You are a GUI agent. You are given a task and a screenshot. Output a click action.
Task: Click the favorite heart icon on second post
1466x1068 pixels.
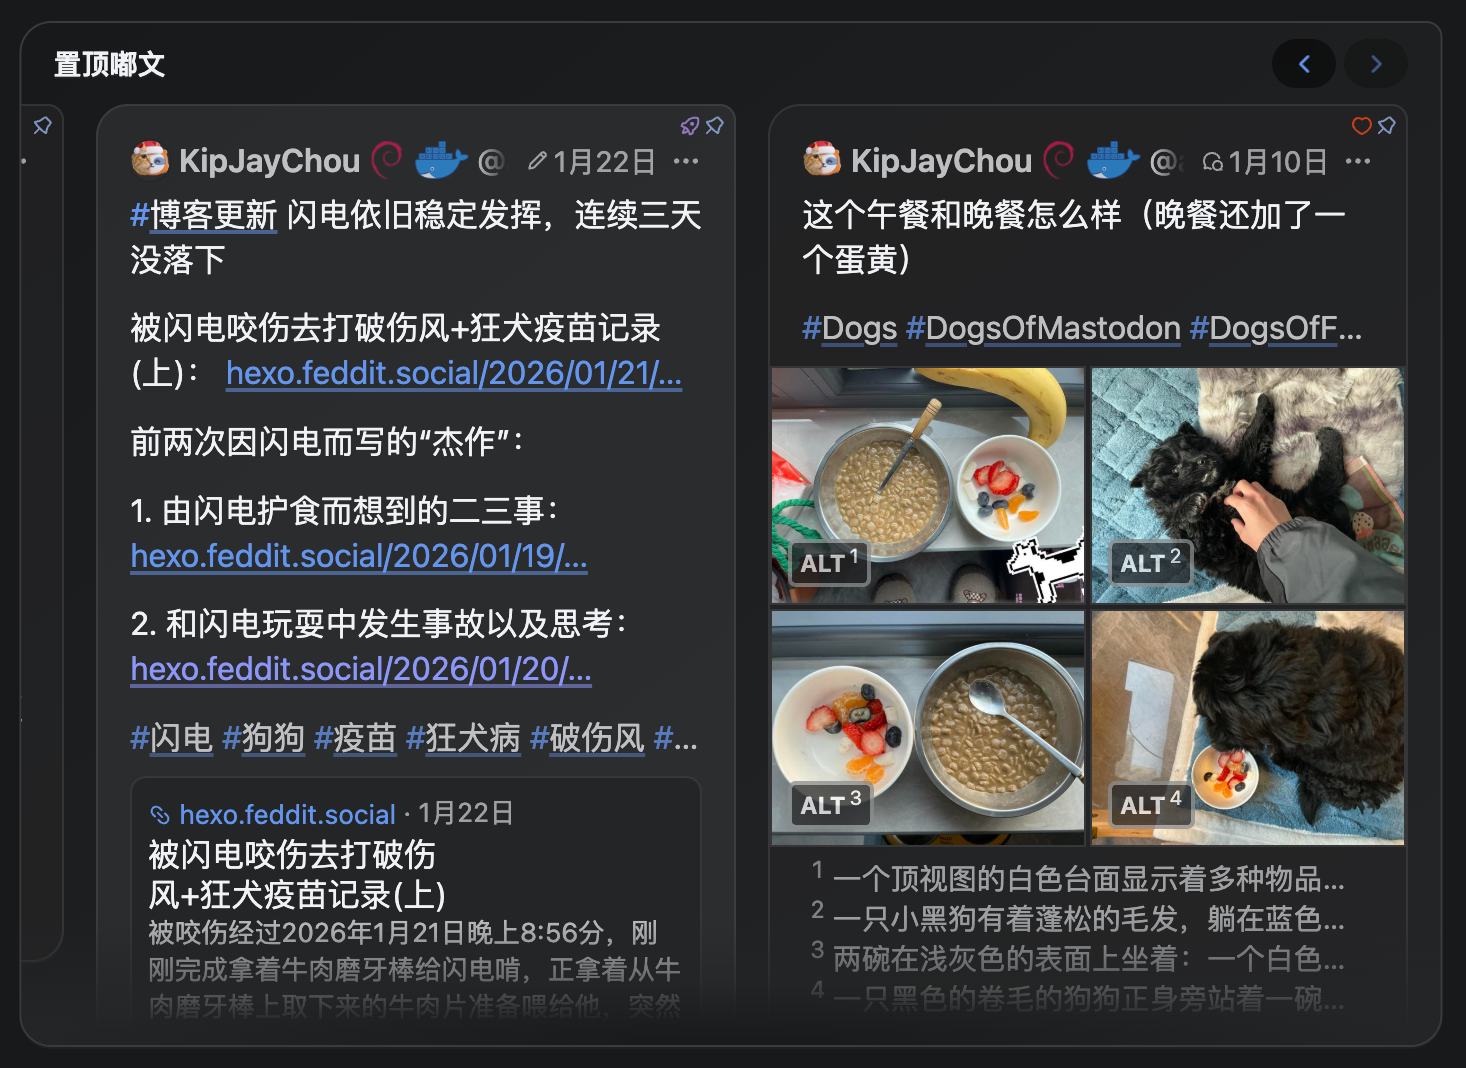point(1362,126)
